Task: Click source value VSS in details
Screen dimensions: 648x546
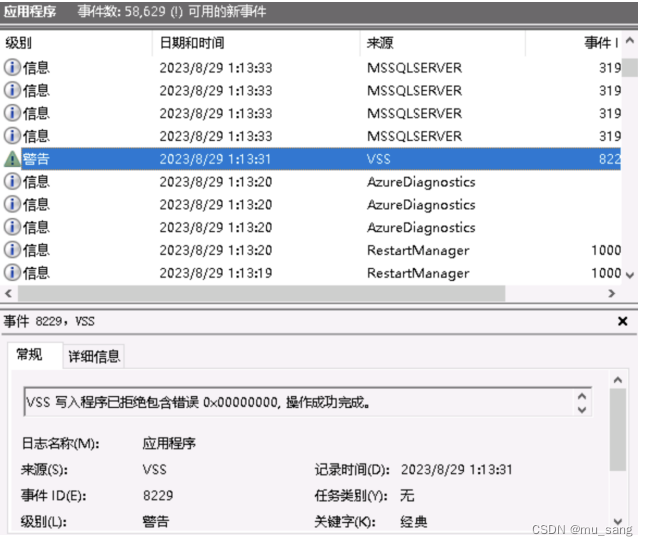Action: pyautogui.click(x=155, y=470)
